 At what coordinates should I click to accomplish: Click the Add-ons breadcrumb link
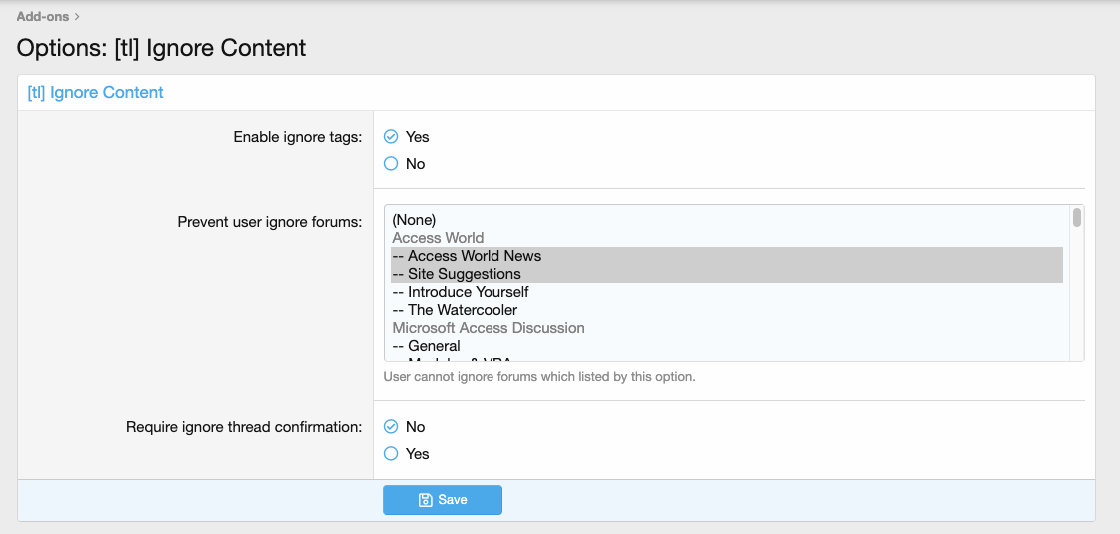tap(42, 16)
